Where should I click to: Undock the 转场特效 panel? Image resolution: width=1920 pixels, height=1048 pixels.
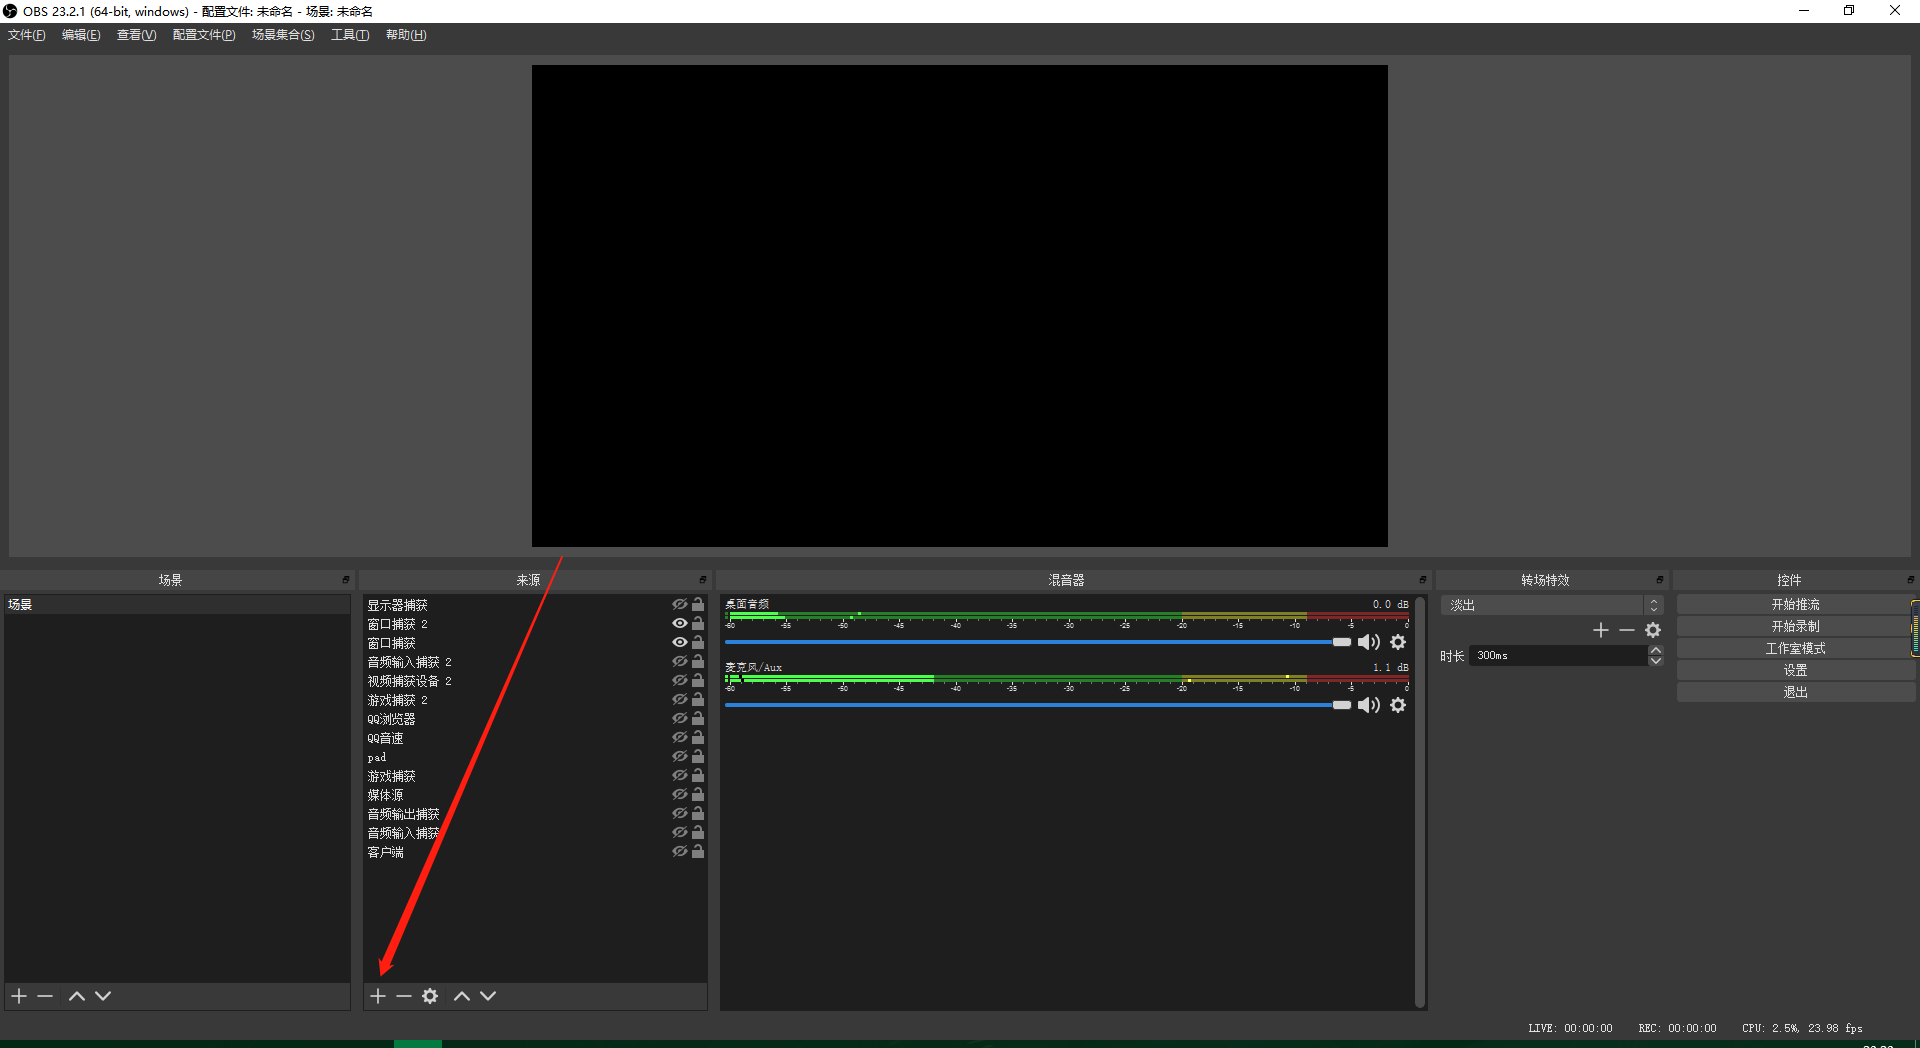coord(1659,580)
